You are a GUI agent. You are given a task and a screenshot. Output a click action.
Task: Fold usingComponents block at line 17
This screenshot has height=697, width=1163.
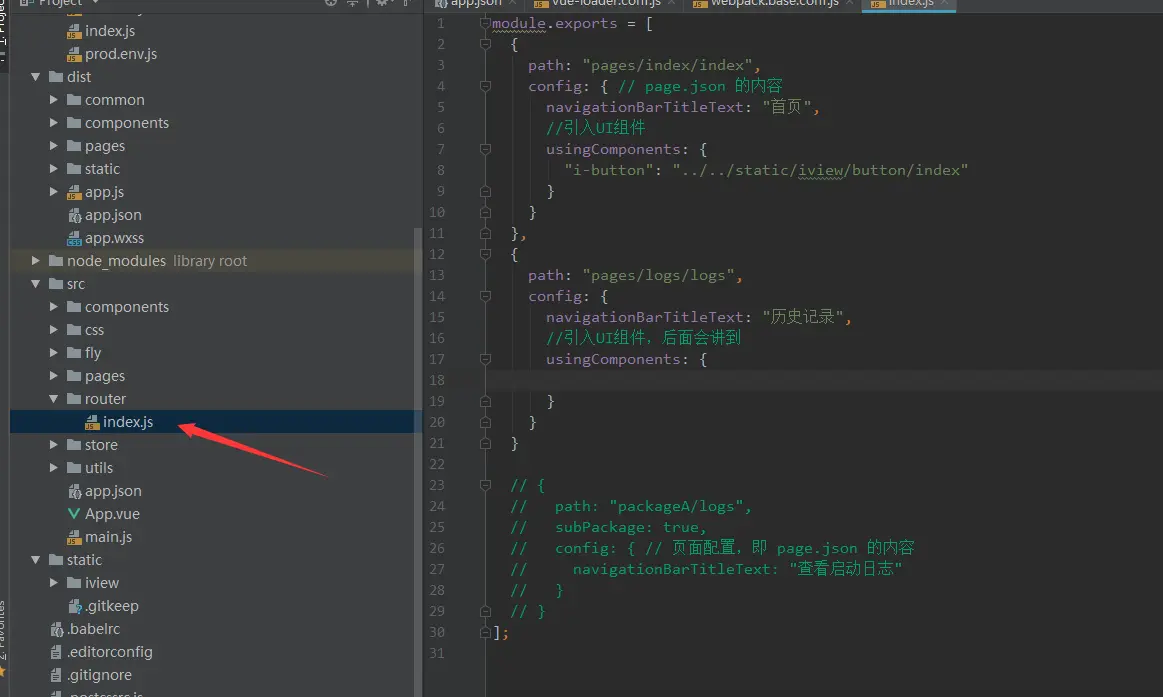(485, 359)
